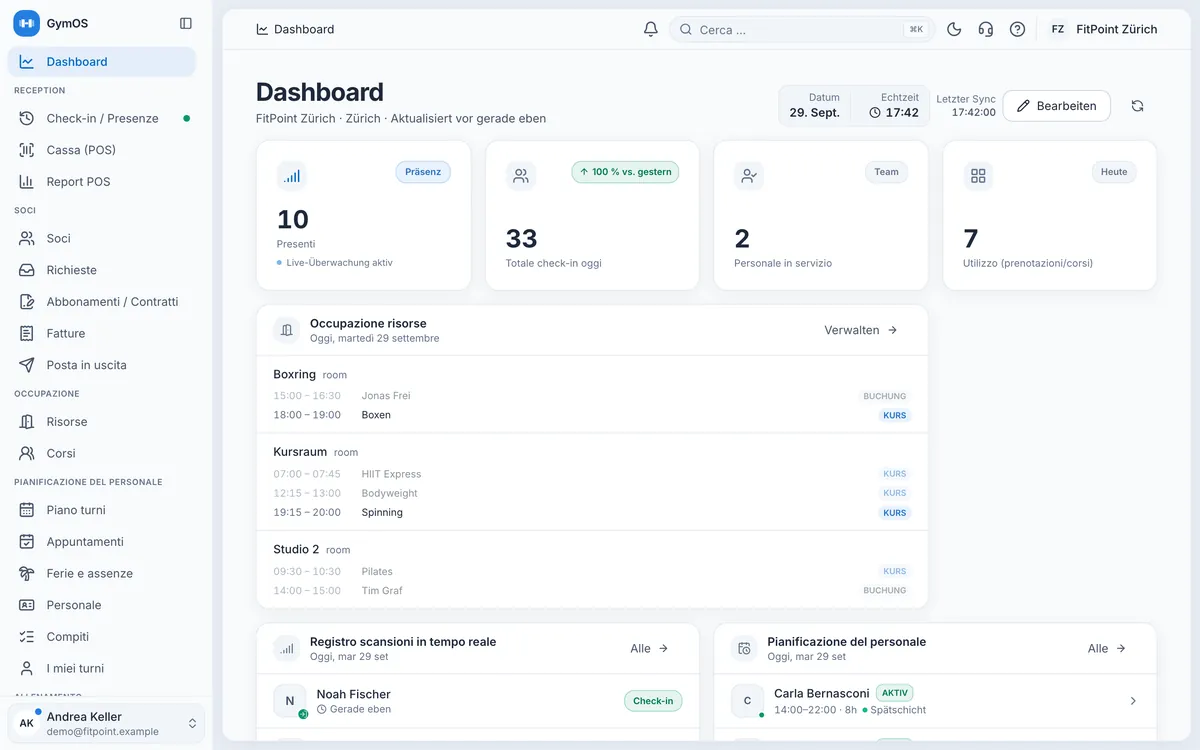Open Personale in sidebar
The image size is (1200, 750).
tap(102, 605)
